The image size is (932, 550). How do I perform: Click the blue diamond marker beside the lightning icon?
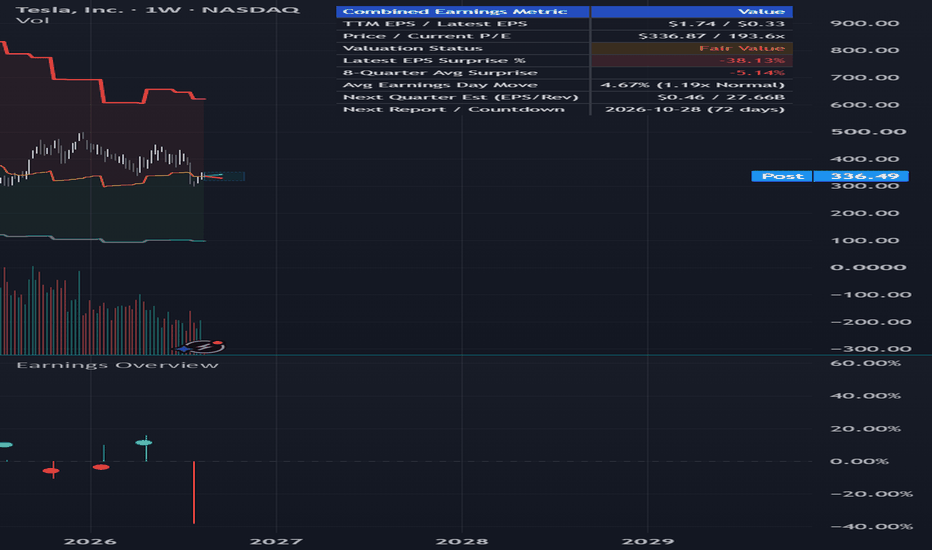click(x=184, y=349)
